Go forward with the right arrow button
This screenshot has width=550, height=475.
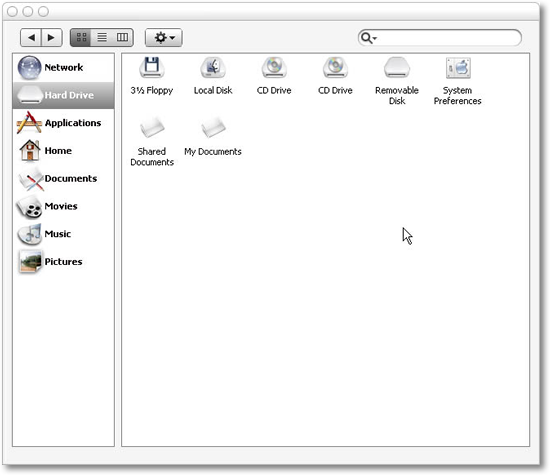tap(52, 37)
